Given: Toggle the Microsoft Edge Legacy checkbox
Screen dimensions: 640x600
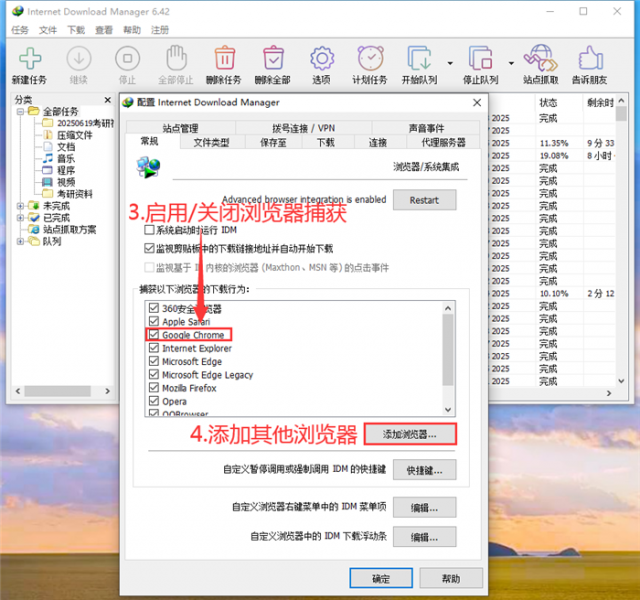Looking at the screenshot, I should (x=154, y=374).
